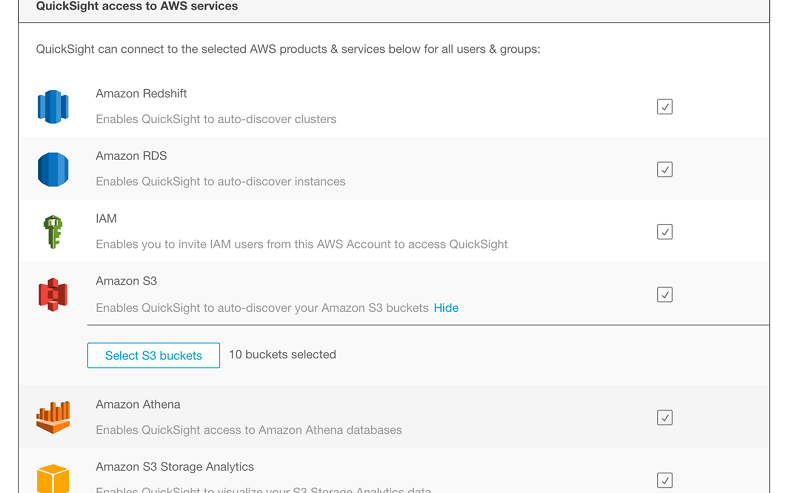800x493 pixels.
Task: Click the red Amazon S3 icon
Action: (52, 294)
